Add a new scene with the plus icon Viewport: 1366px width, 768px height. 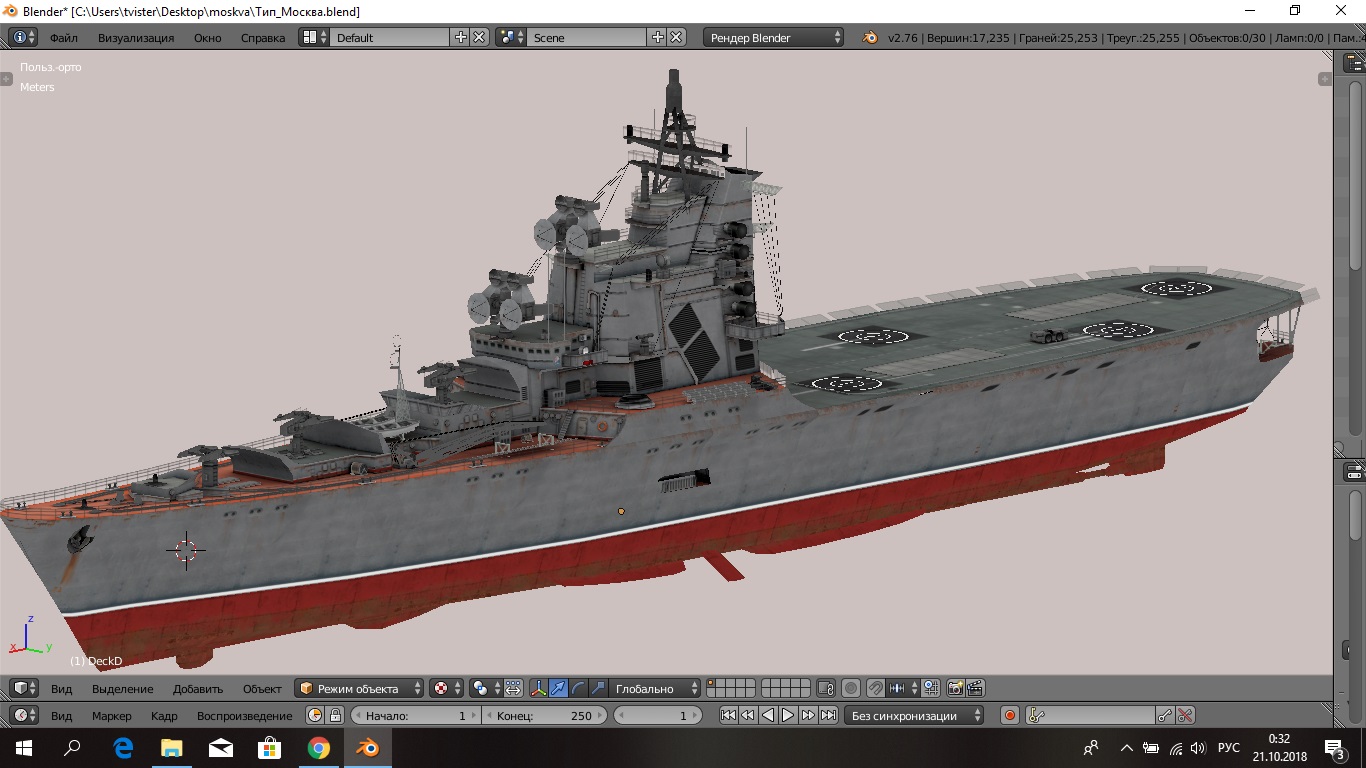click(658, 37)
